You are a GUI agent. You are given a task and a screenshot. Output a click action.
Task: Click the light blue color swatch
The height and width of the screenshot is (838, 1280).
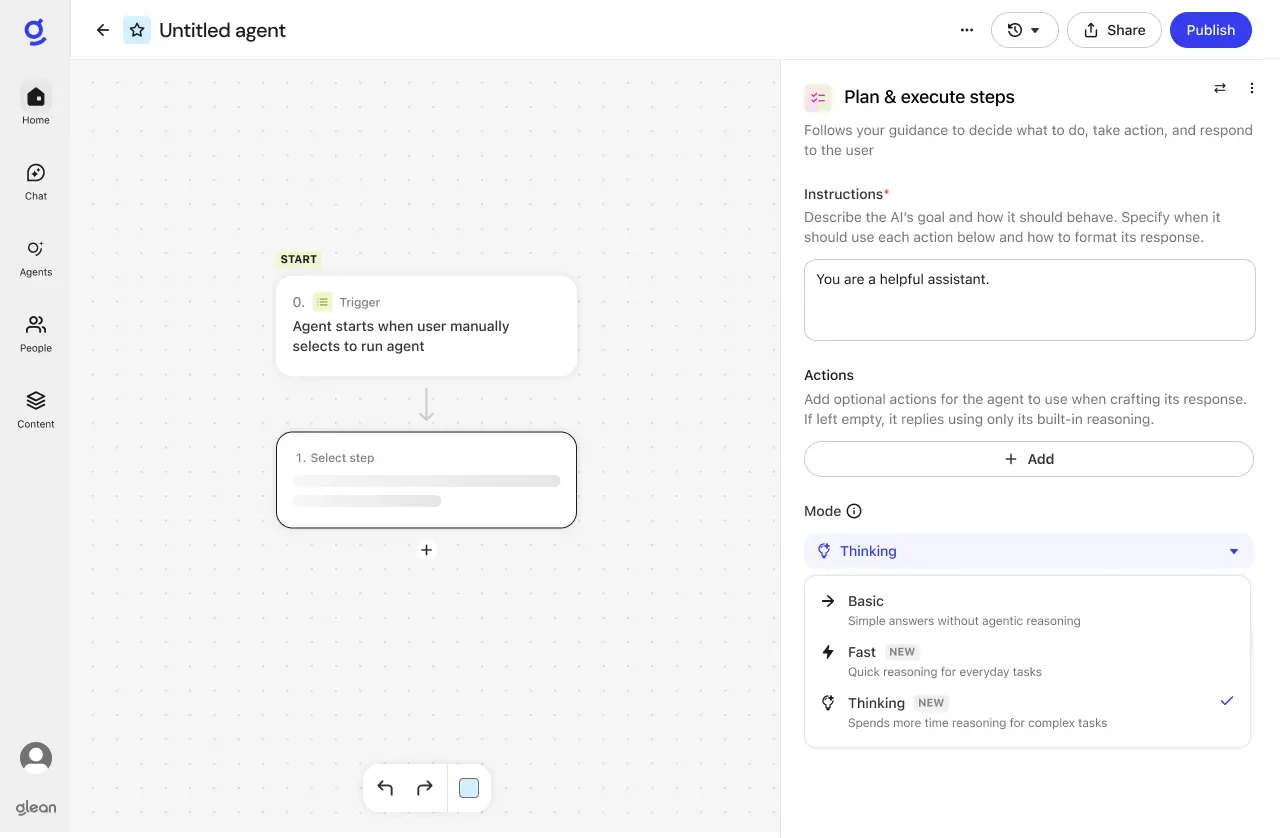pyautogui.click(x=469, y=788)
